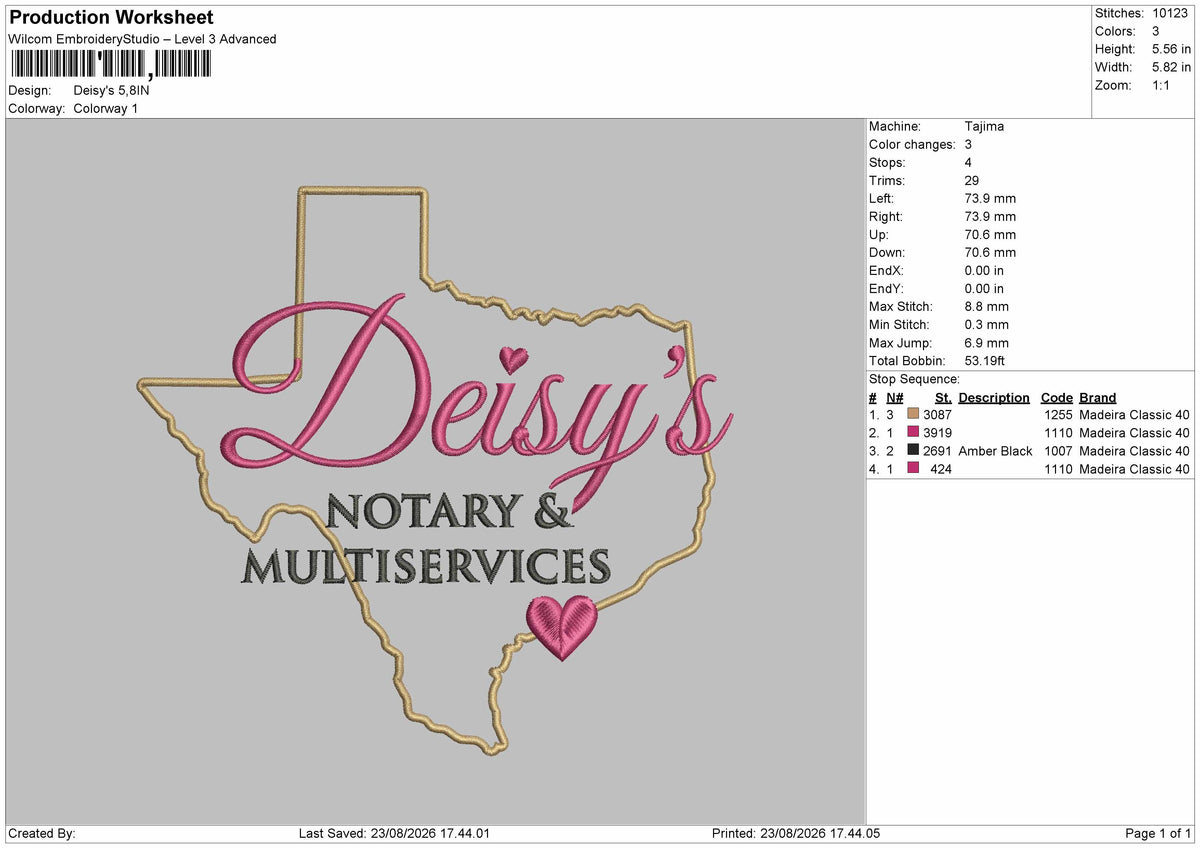Click the 'Last Saved' timestamp in footer
This screenshot has width=1200, height=848.
coord(394,833)
